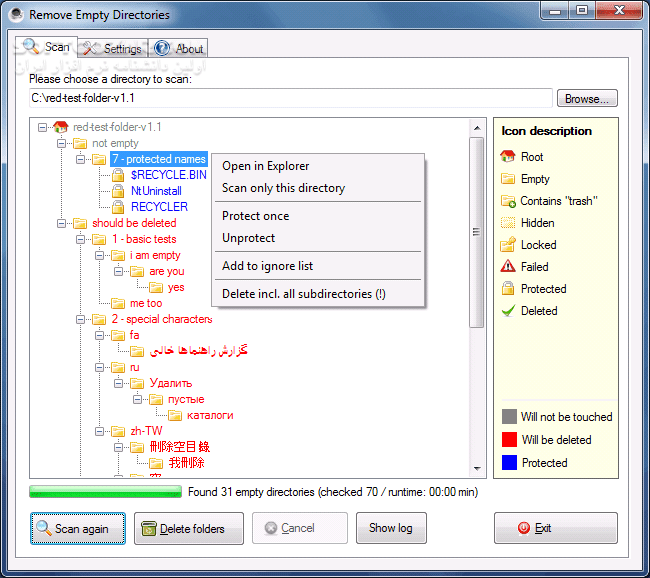Click the magnifier icon on the Scan tab

[31, 46]
